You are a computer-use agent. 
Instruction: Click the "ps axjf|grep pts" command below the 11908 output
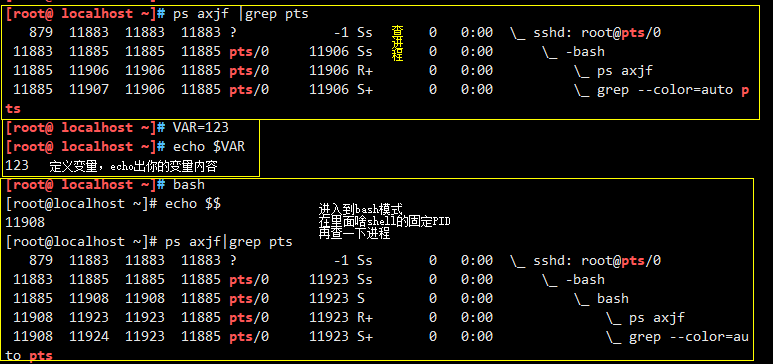229,242
